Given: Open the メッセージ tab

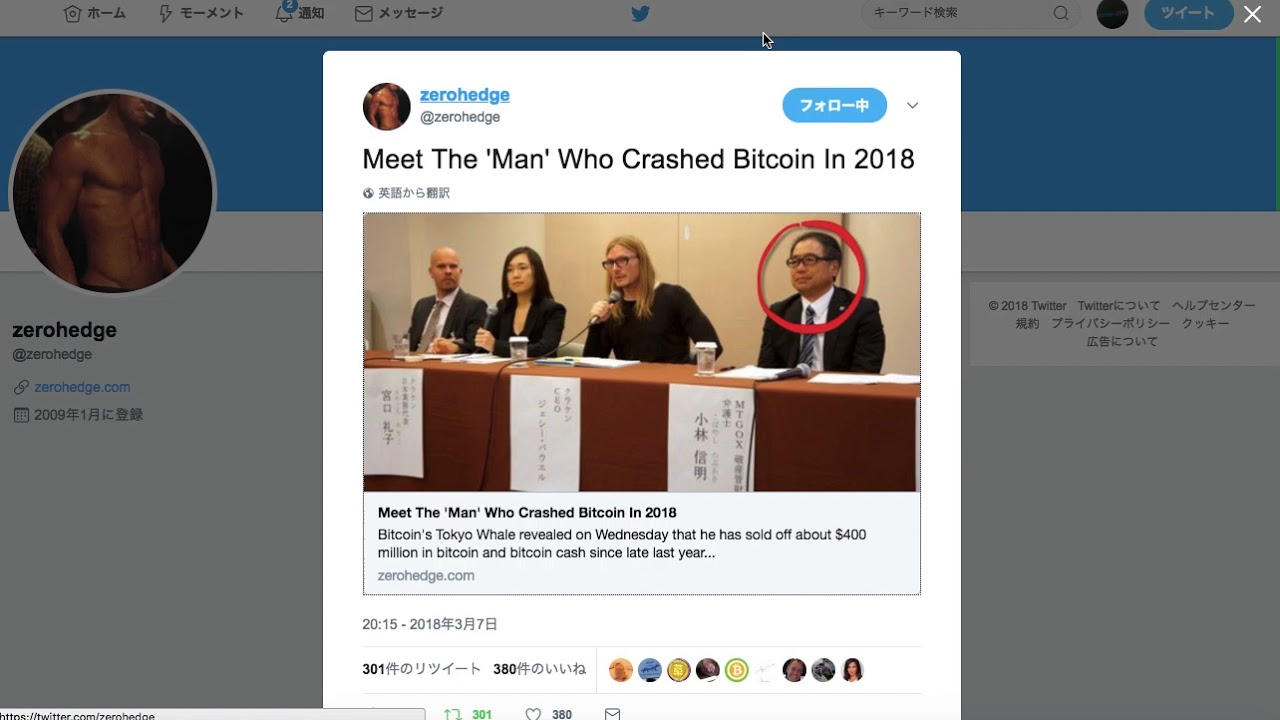Looking at the screenshot, I should [399, 14].
